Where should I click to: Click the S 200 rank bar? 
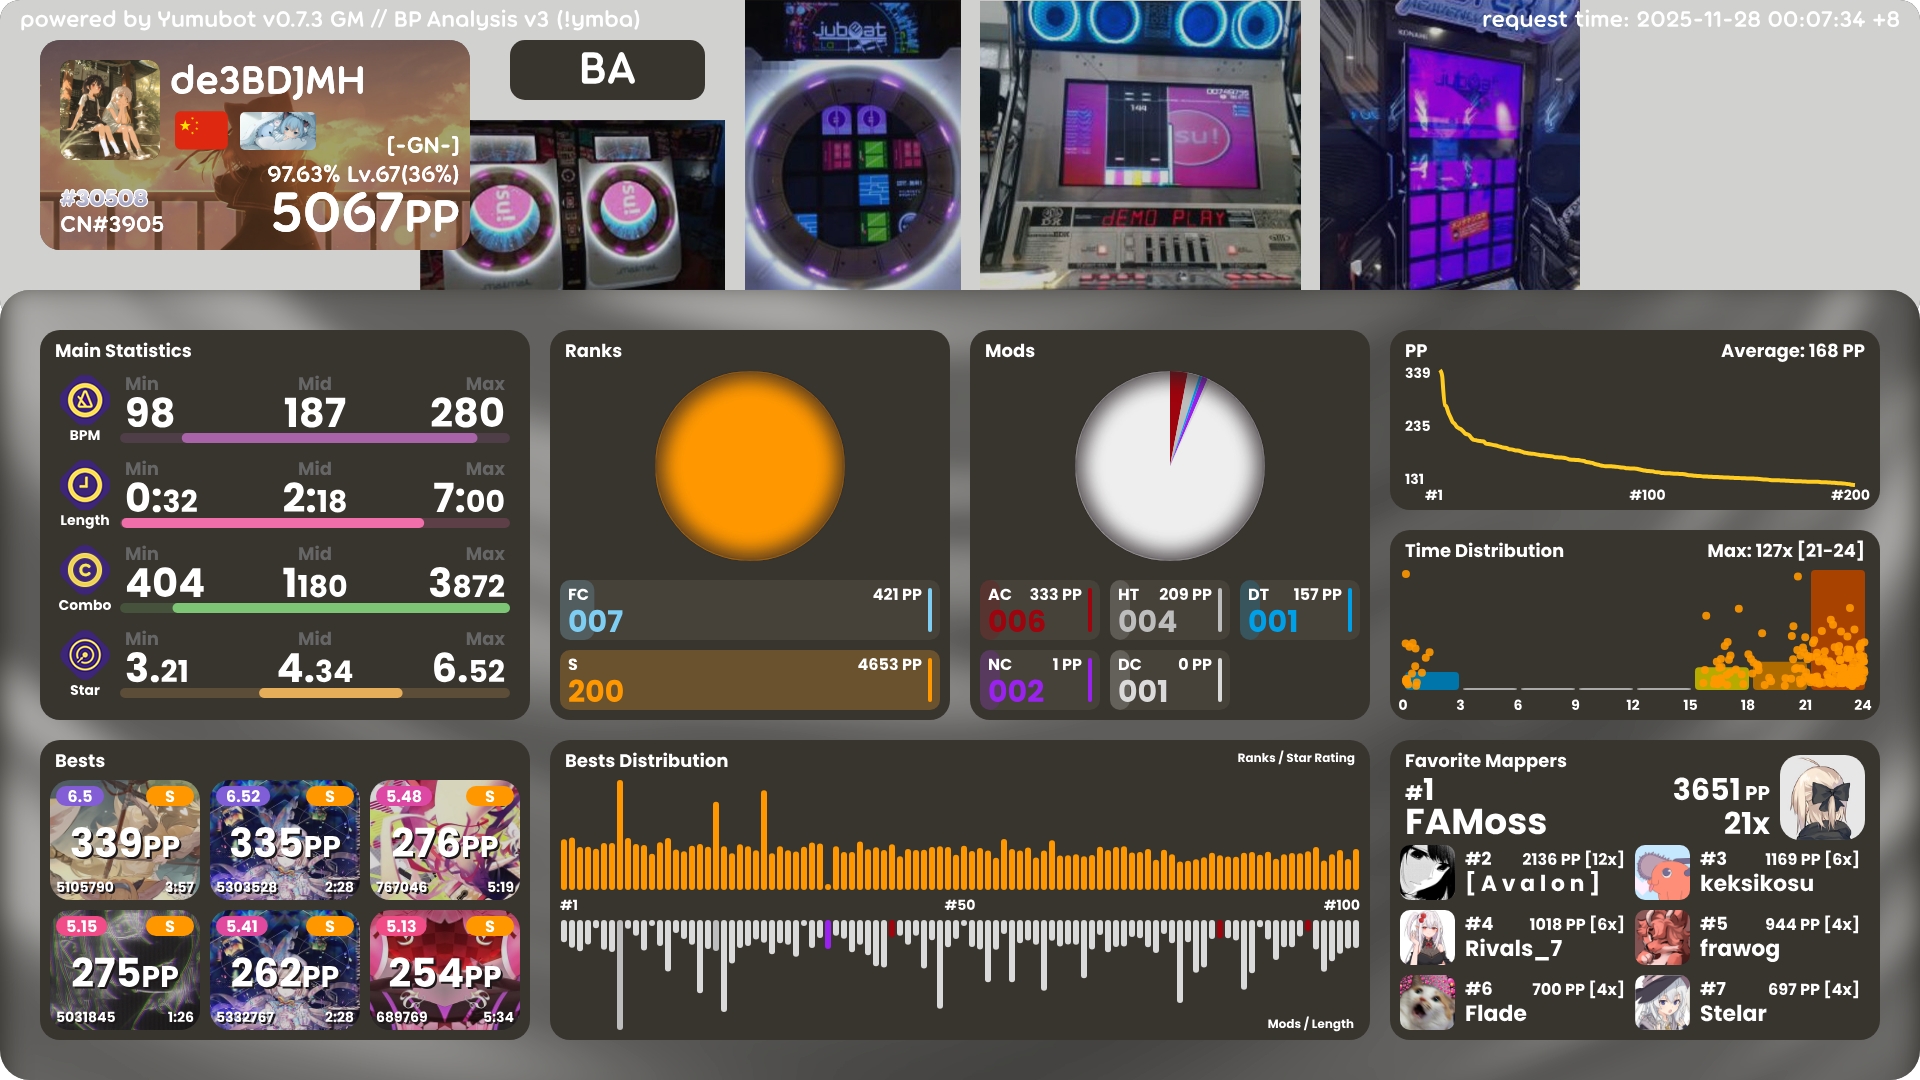click(x=749, y=680)
